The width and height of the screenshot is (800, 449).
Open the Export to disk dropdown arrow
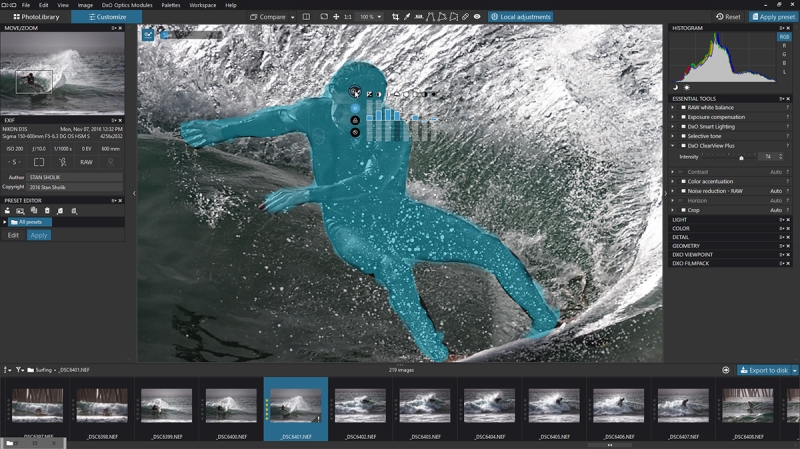(794, 370)
